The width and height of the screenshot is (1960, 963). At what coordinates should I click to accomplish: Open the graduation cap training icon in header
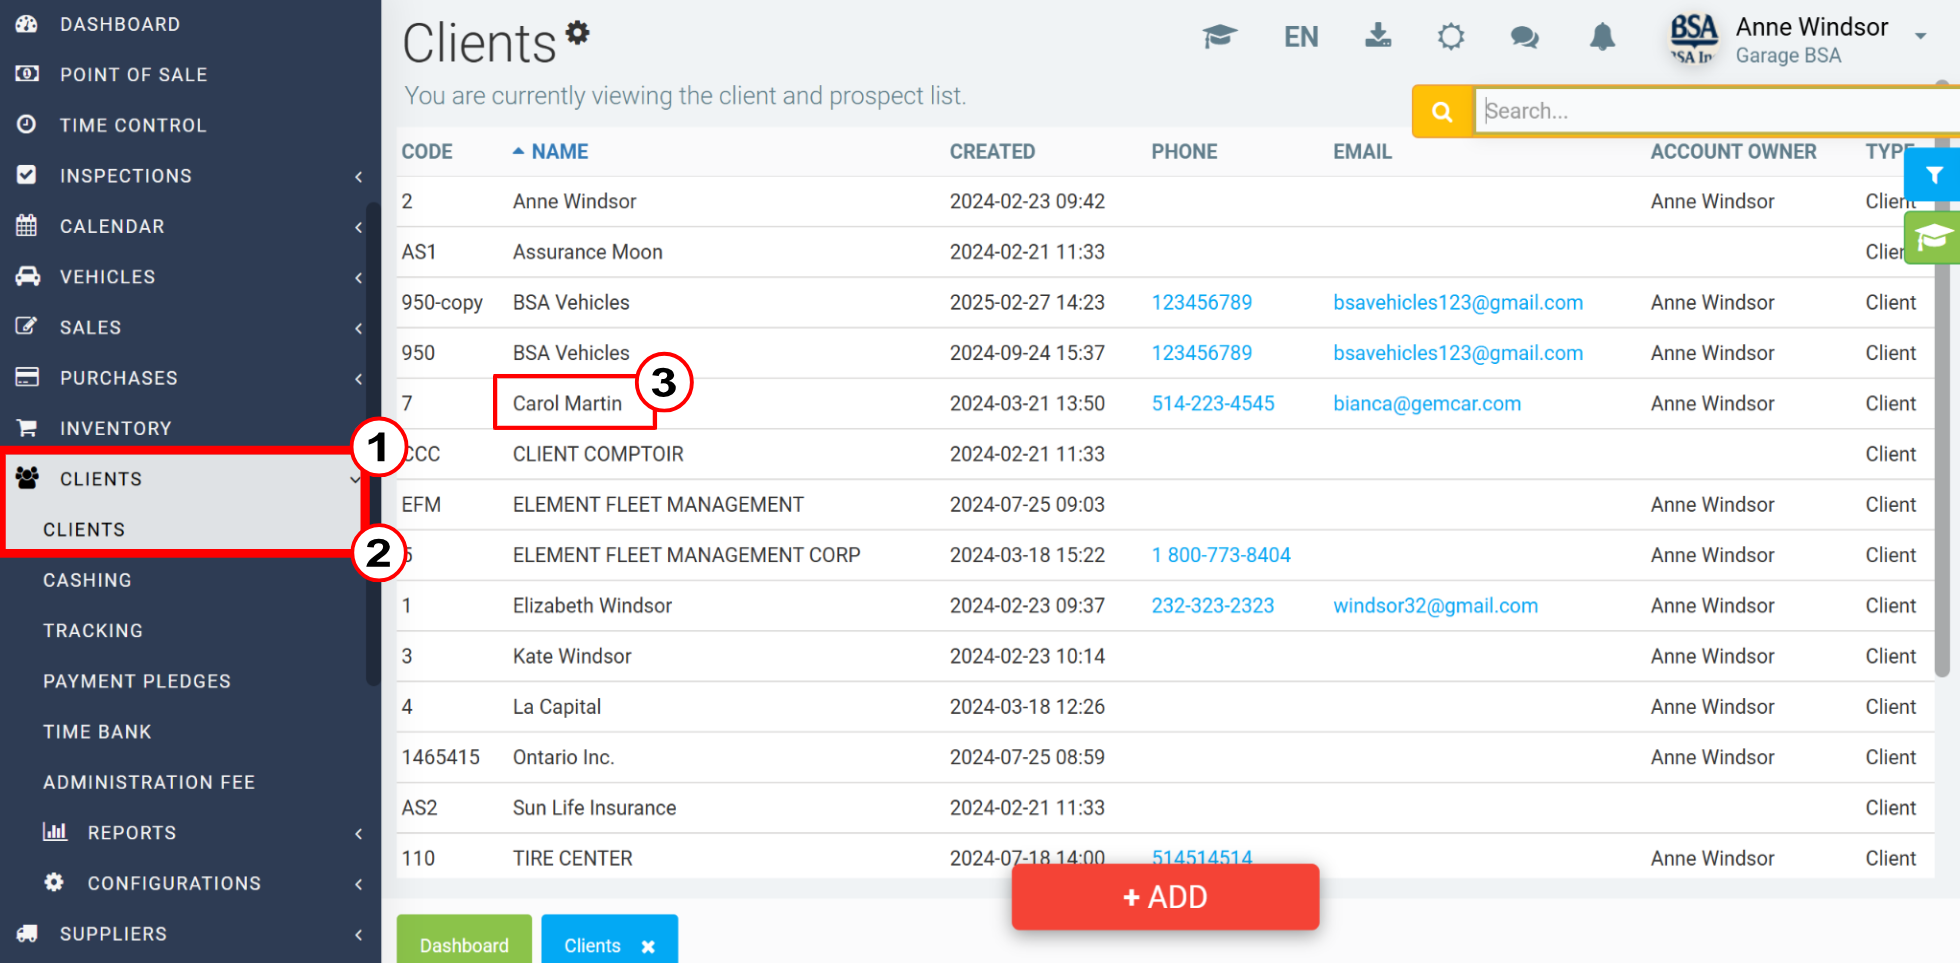[1219, 37]
